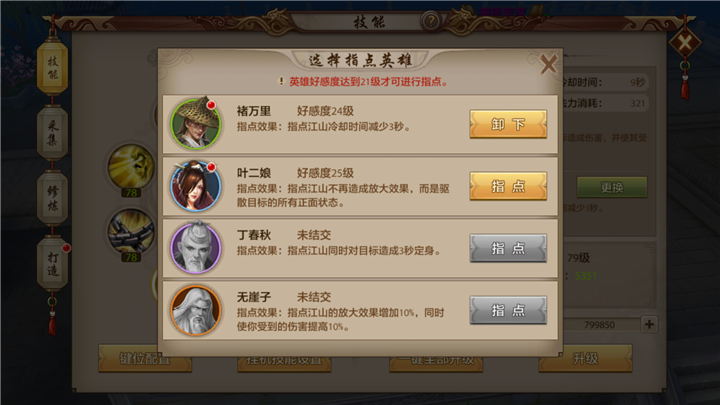Screen dimensions: 720x405
Task: Switch to 技能 lantern tab
Action: coord(52,68)
